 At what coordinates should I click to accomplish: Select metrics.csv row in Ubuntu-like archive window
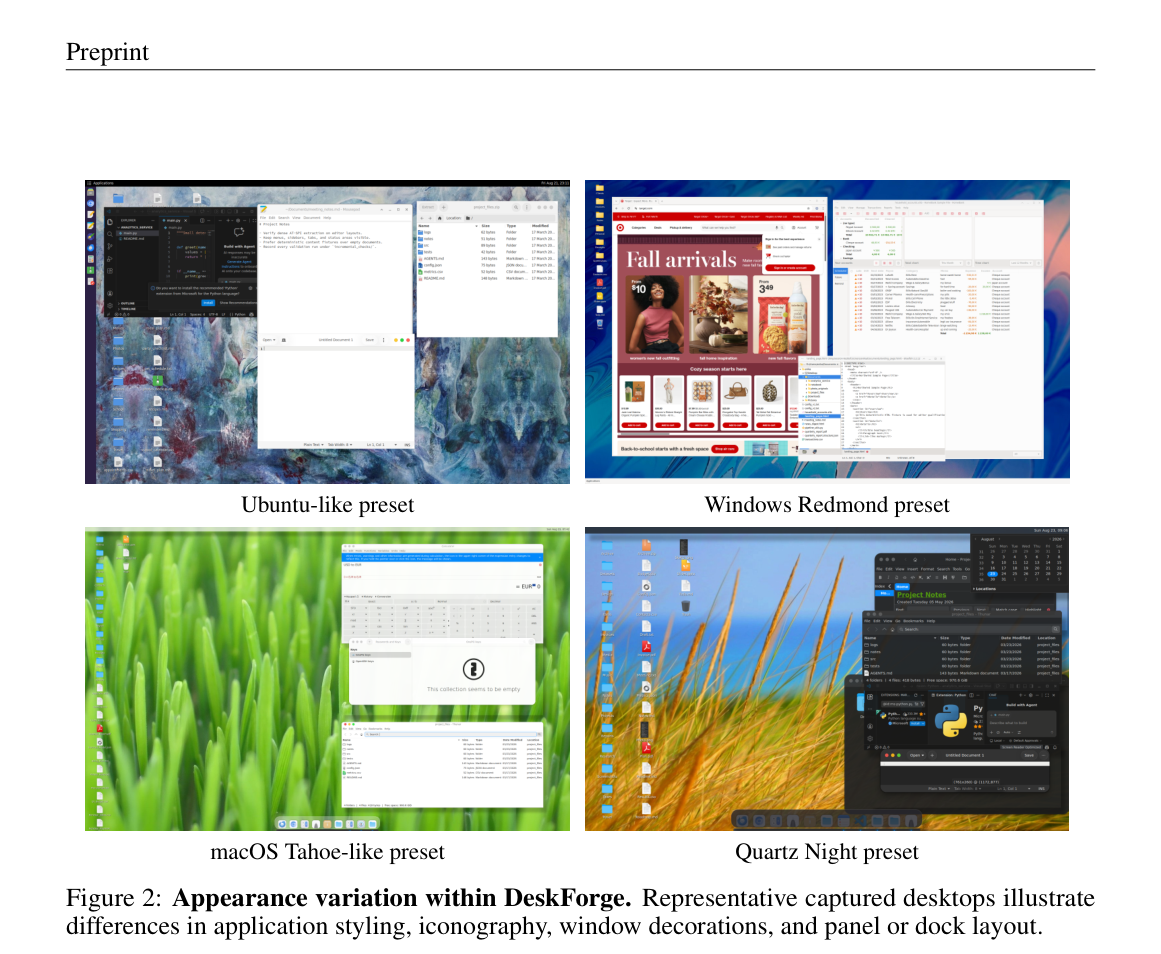[486, 272]
